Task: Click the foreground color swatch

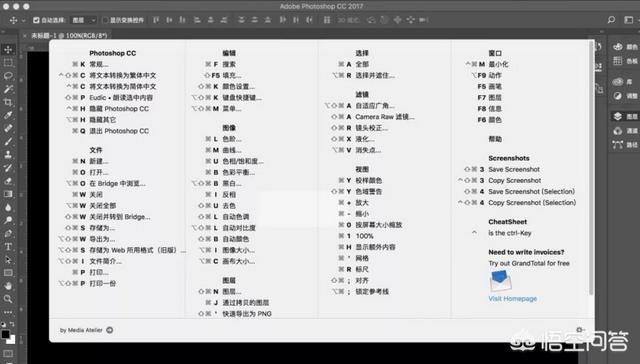Action: tap(5, 334)
